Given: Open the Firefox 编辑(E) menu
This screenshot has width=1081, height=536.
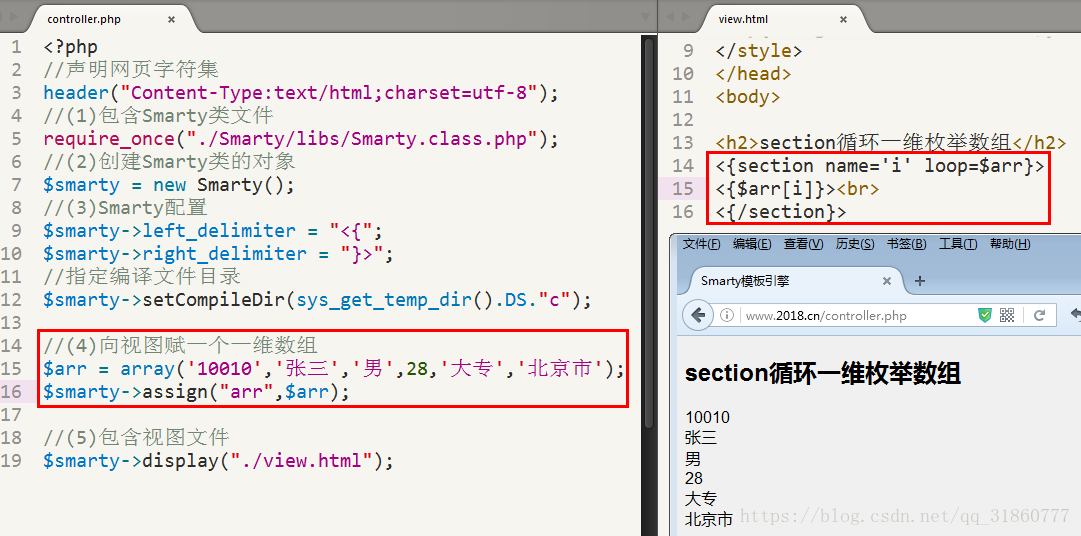Looking at the screenshot, I should pos(752,244).
